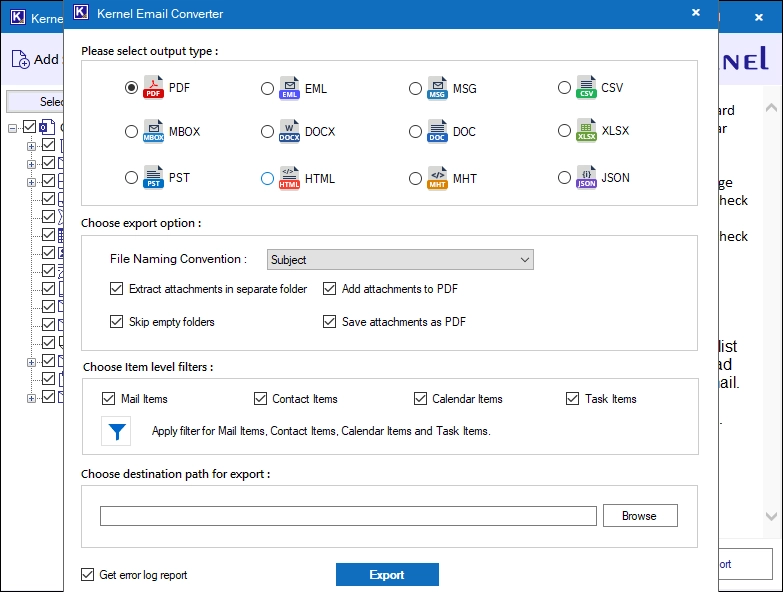Open the item filter funnel icon
This screenshot has height=592, width=783.
[x=116, y=431]
